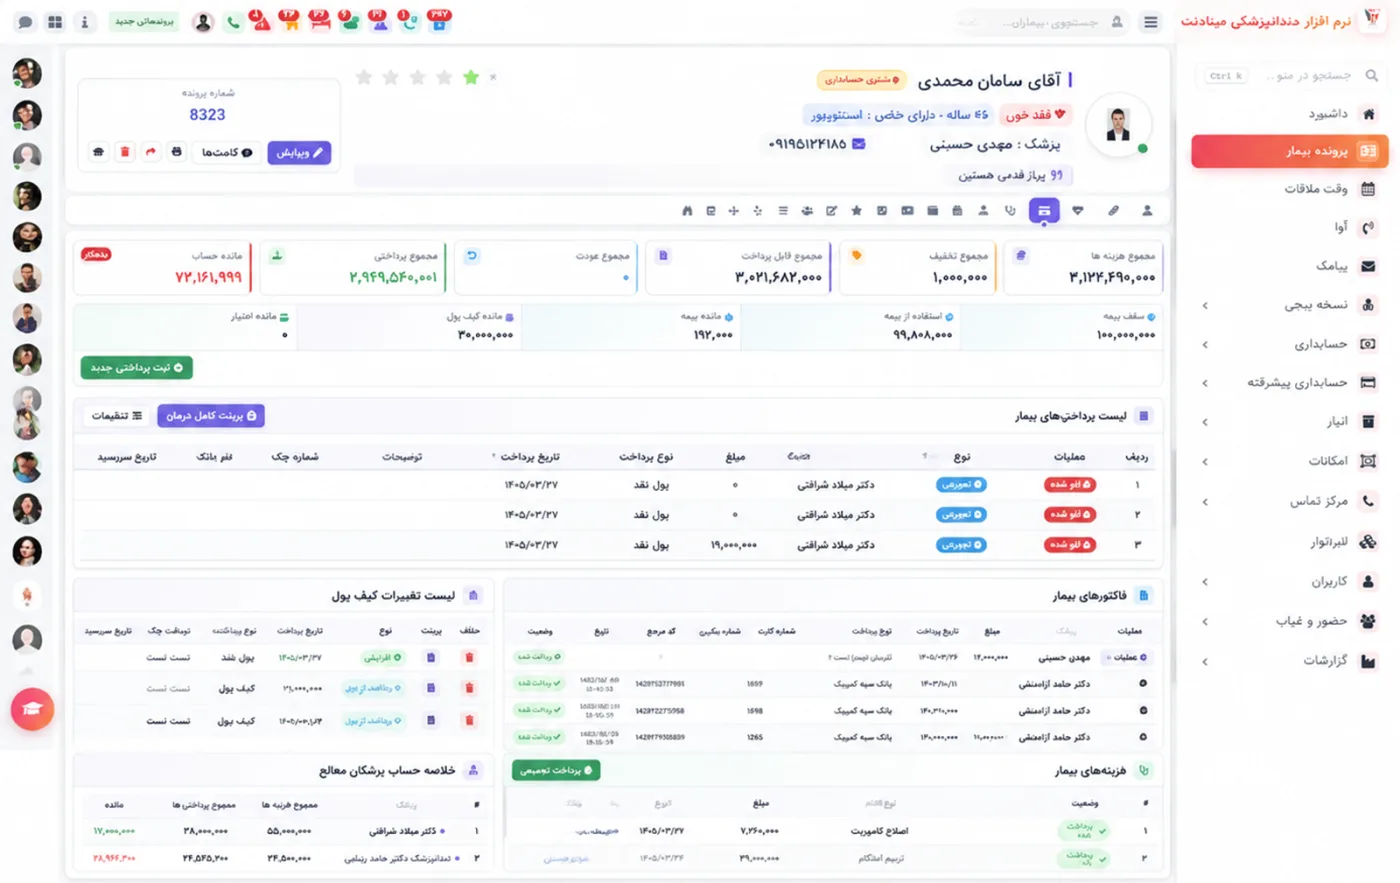
Task: Open داشبورد in the sidebar
Action: pyautogui.click(x=1290, y=114)
